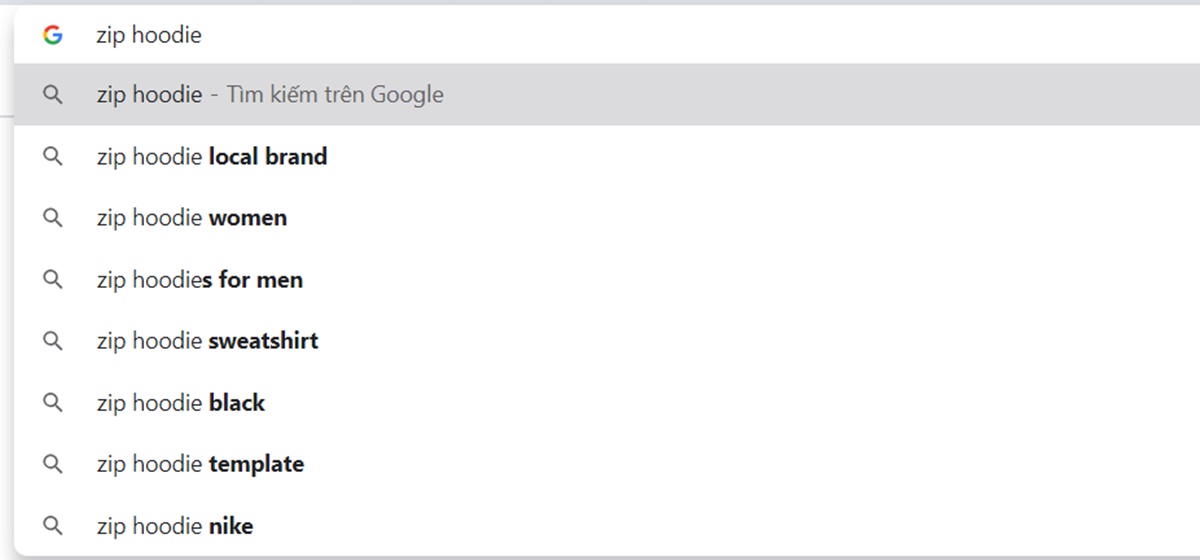The width and height of the screenshot is (1200, 560).
Task: Click the magnifier icon next to 'women' suggestion
Action: (53, 218)
